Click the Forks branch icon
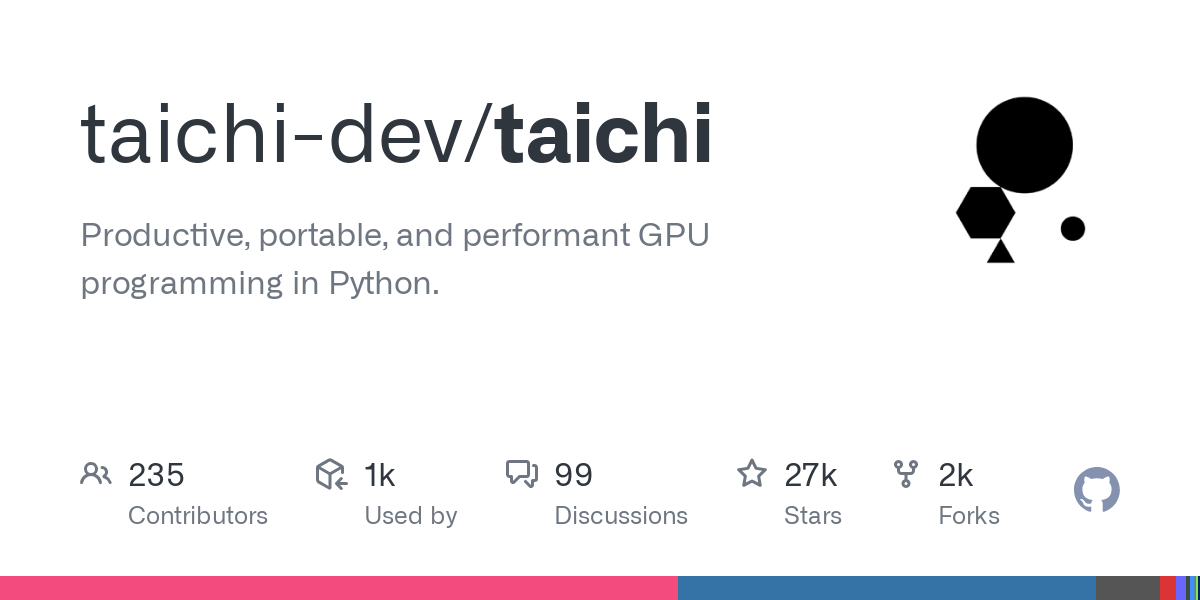1200x600 pixels. coord(906,474)
